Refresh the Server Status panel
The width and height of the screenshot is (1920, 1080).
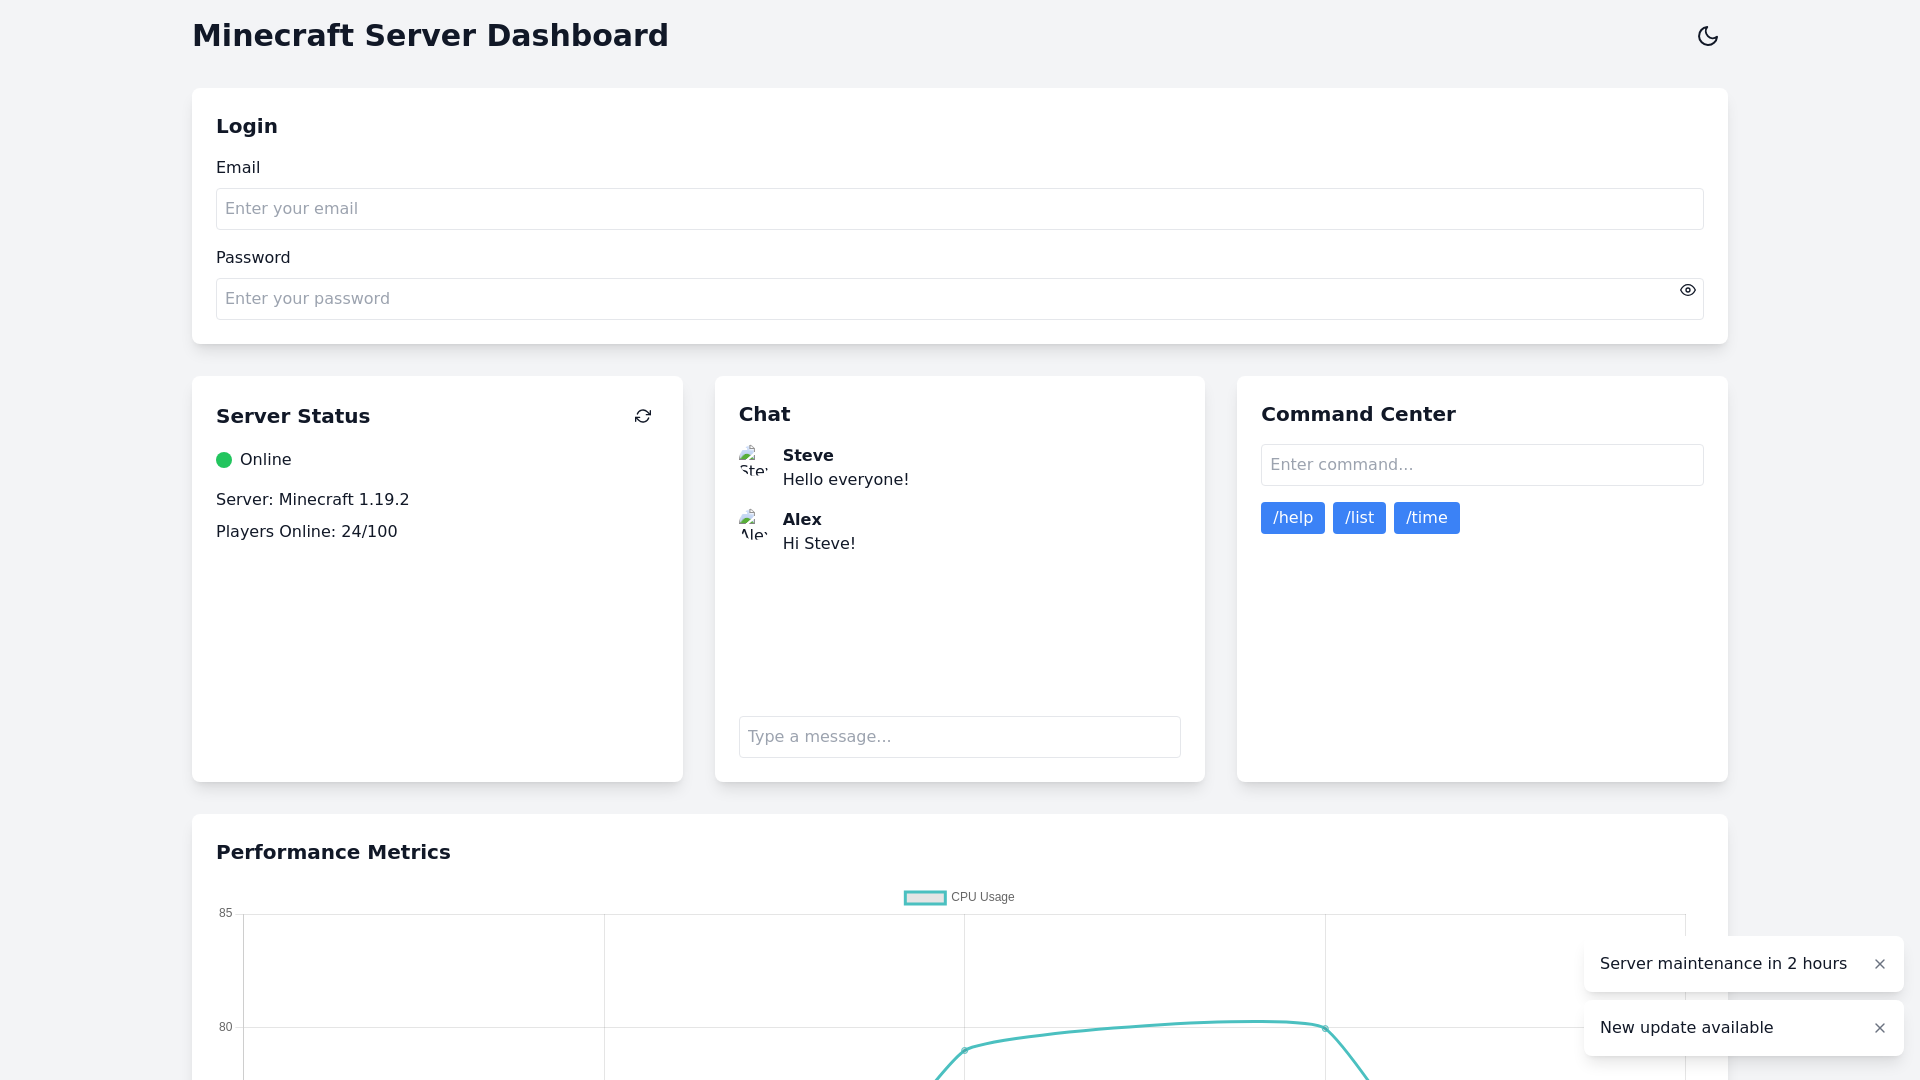tap(643, 415)
